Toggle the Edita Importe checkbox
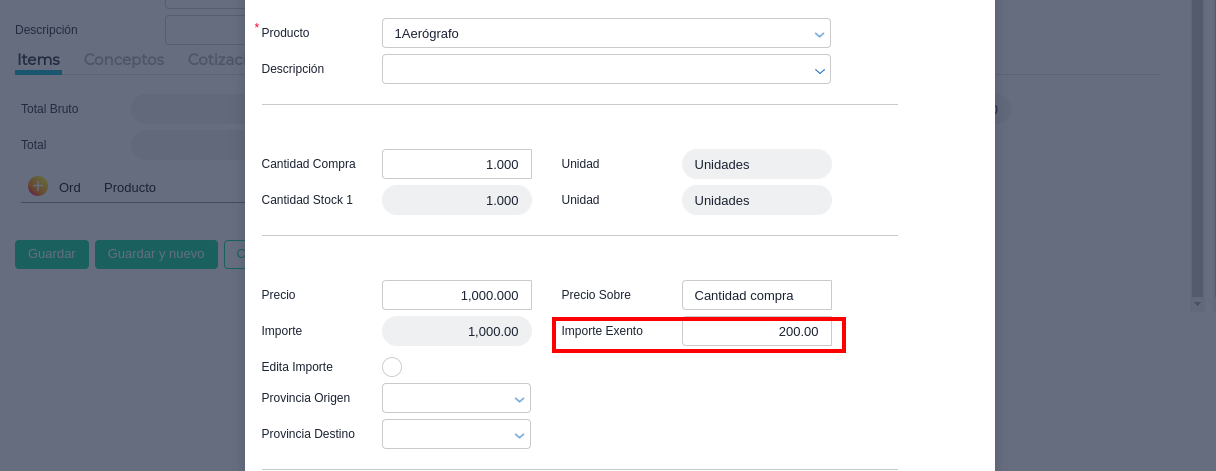The height and width of the screenshot is (471, 1216). (392, 367)
